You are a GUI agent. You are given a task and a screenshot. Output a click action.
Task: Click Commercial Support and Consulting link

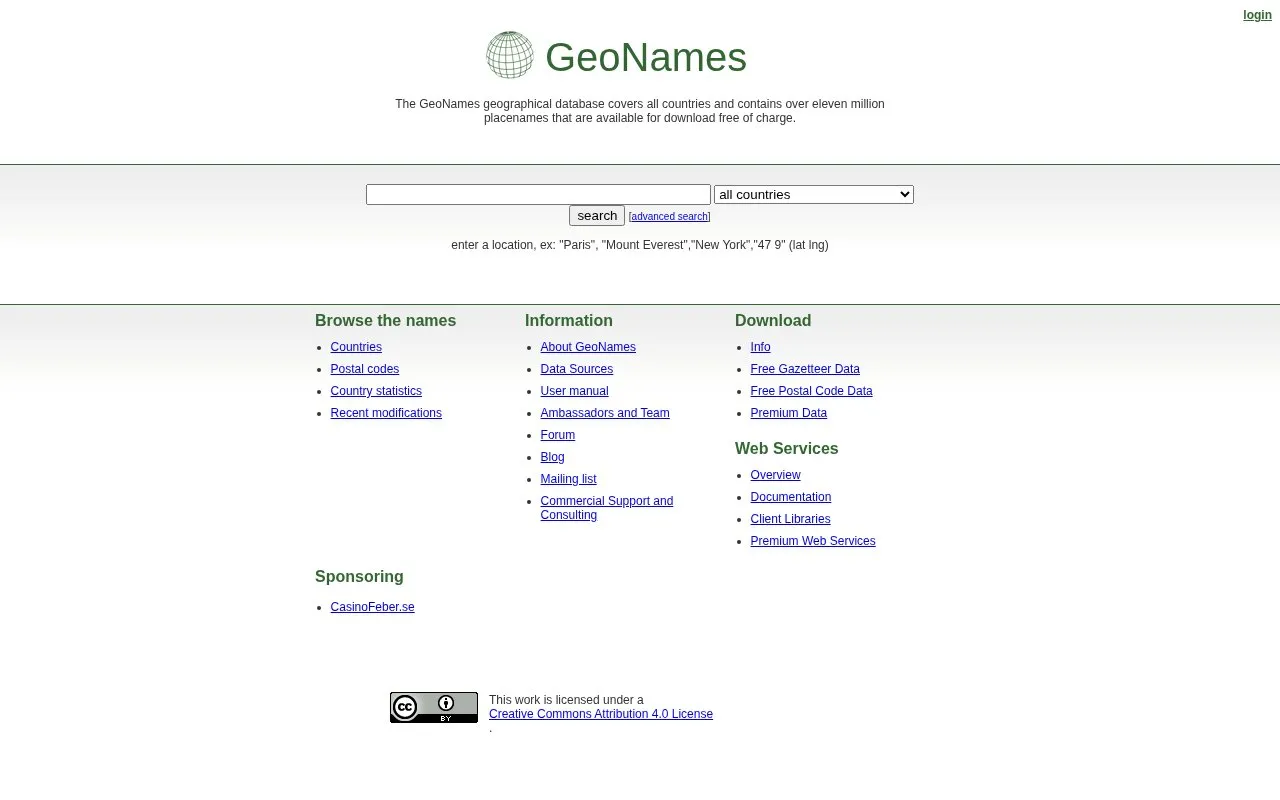(607, 508)
